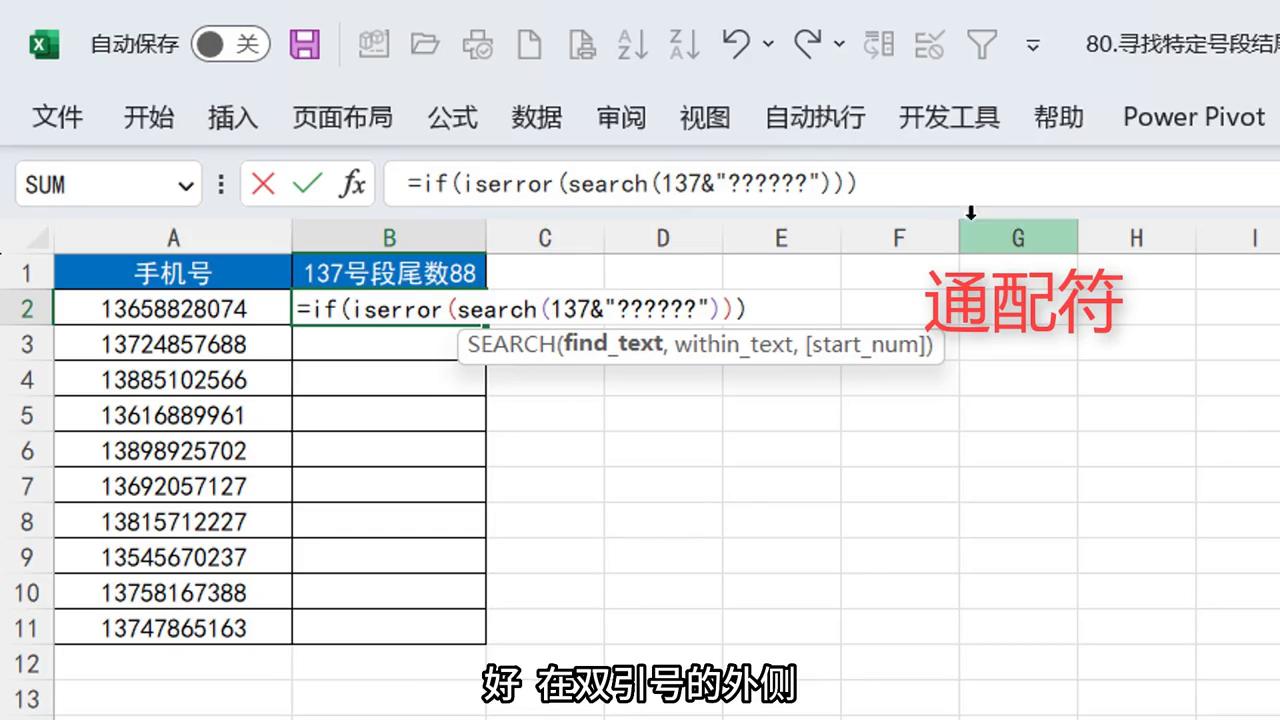The height and width of the screenshot is (720, 1280).
Task: Click the Undo icon
Action: (737, 44)
